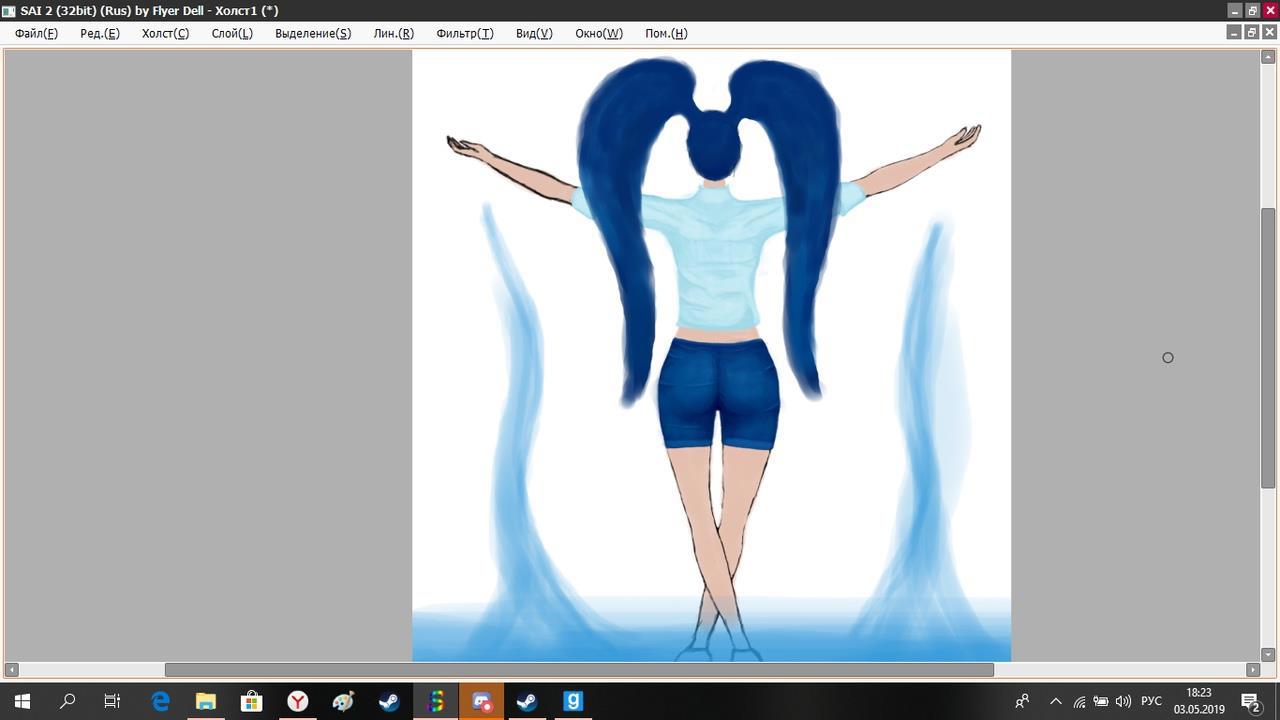Image resolution: width=1280 pixels, height=720 pixels.
Task: Open the Файл menu
Action: click(x=36, y=33)
